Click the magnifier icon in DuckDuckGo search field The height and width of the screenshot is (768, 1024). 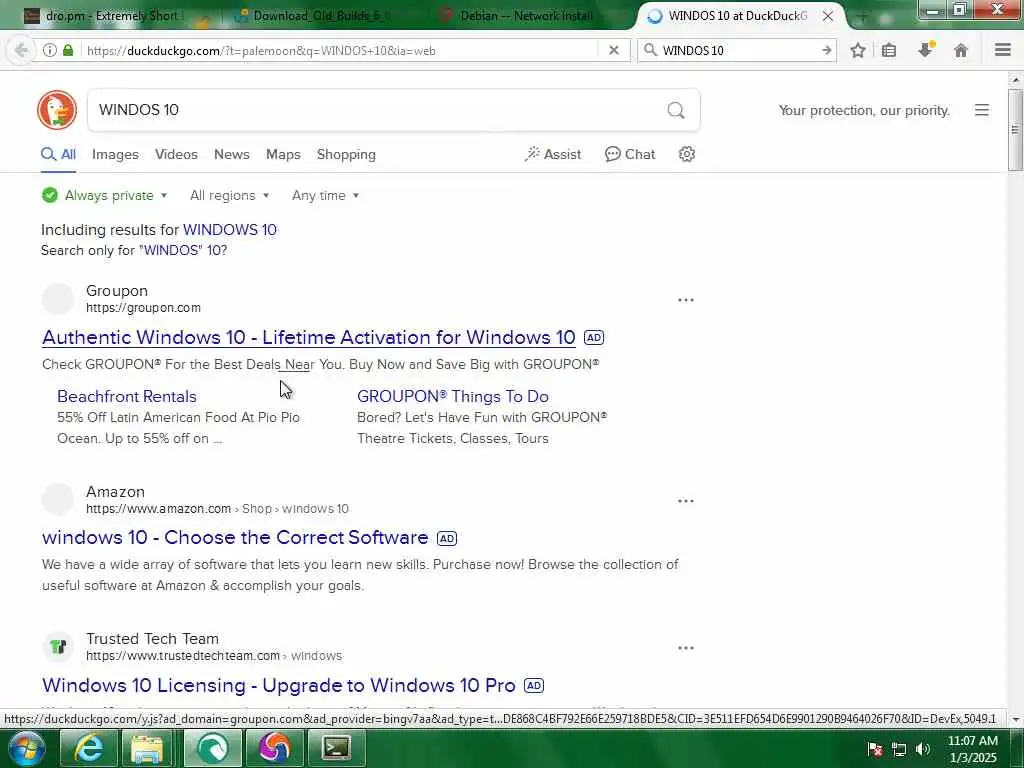point(676,110)
